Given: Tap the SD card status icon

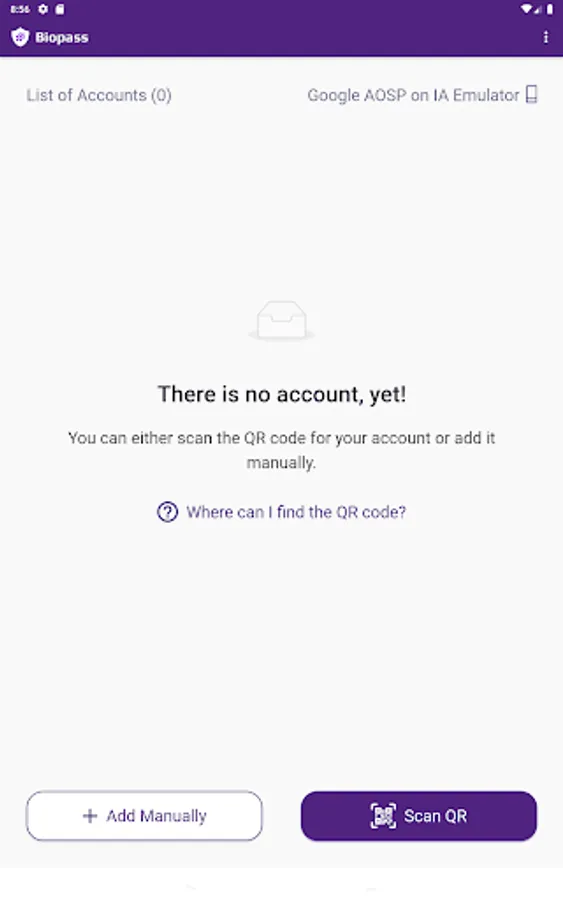Looking at the screenshot, I should click(60, 9).
